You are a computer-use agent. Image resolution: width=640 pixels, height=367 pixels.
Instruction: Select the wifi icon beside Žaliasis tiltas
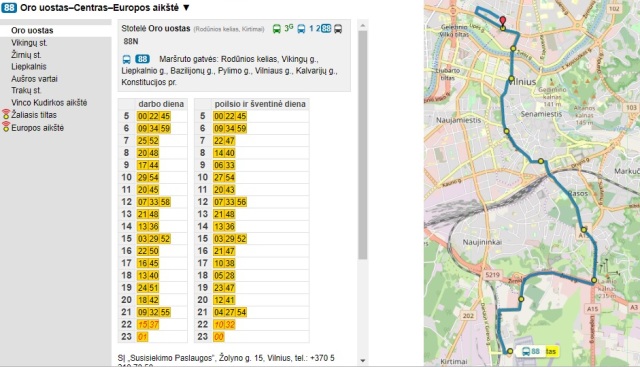[6, 114]
